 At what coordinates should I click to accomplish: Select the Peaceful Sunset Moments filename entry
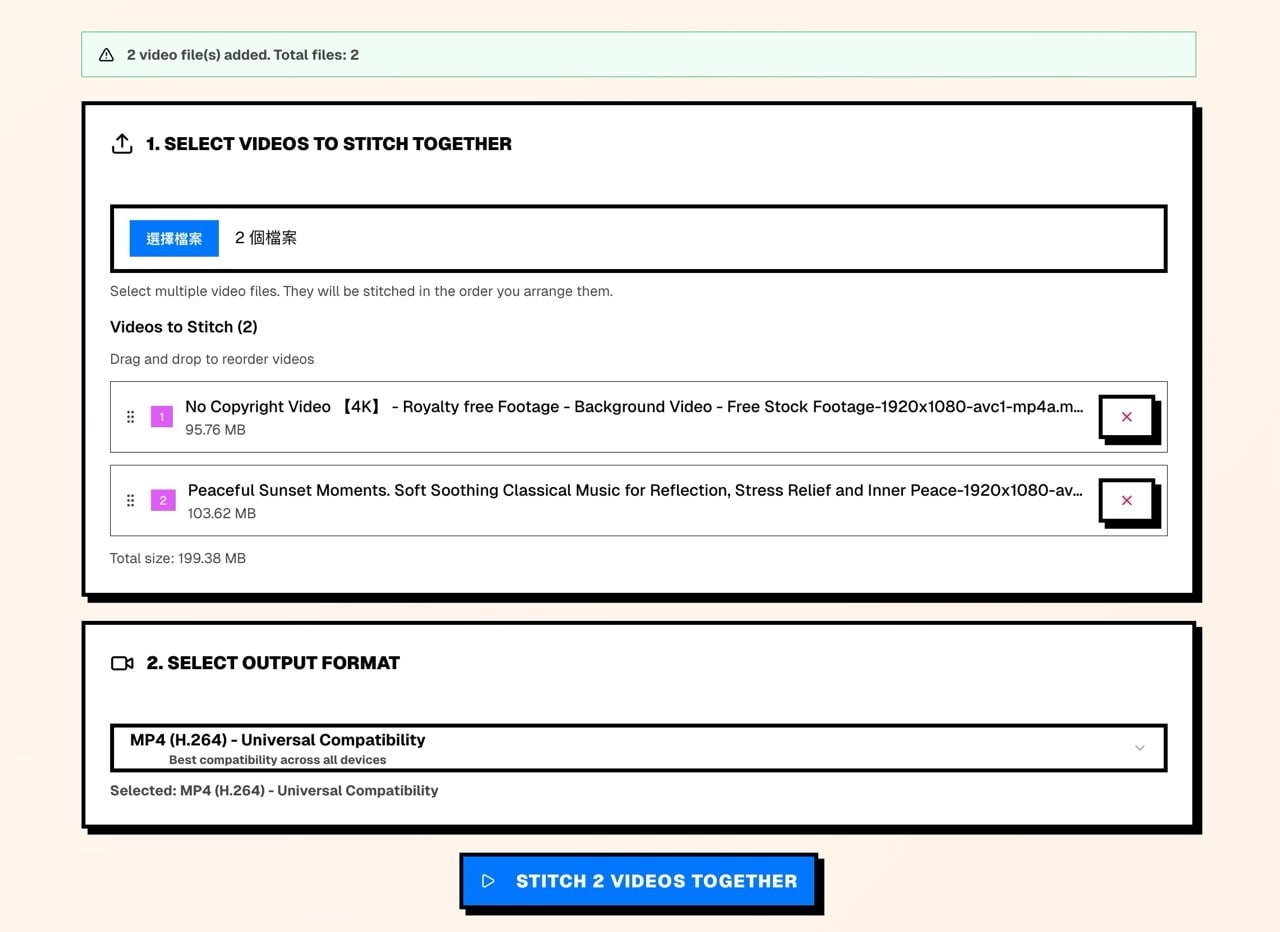tap(634, 490)
